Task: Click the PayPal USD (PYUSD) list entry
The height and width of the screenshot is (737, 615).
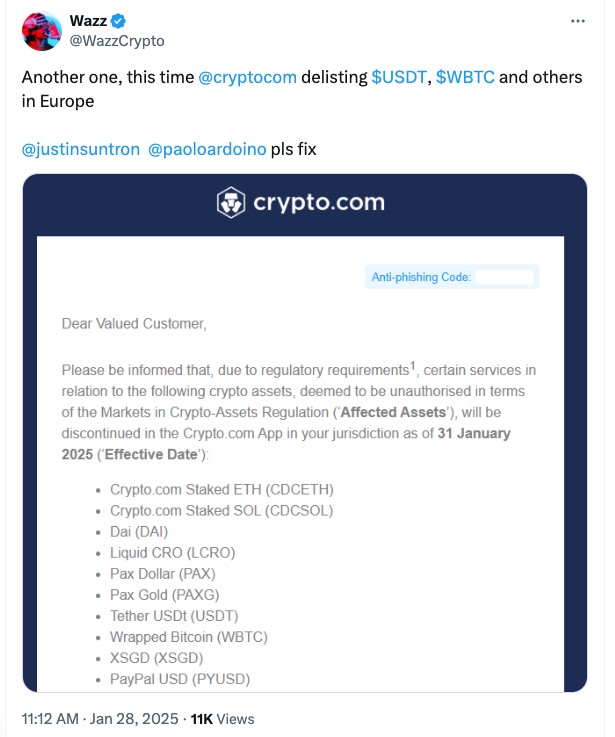Action: pyautogui.click(x=179, y=679)
